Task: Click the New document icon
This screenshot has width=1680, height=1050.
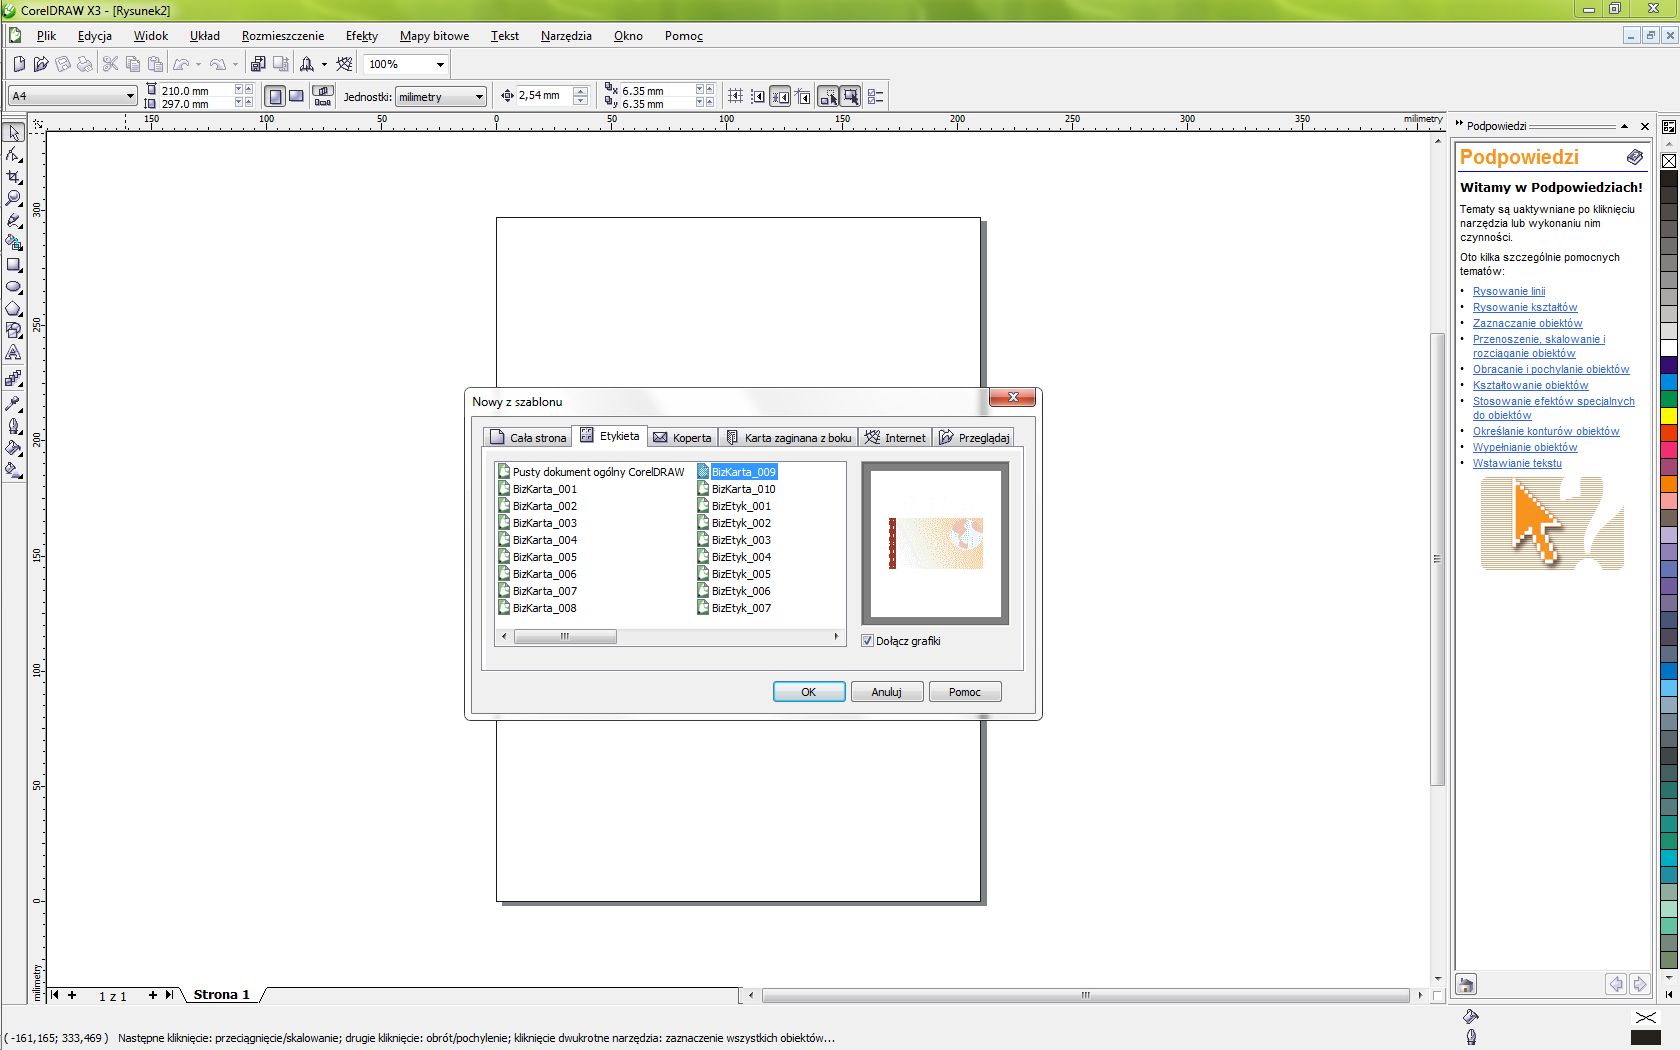Action: coord(19,64)
